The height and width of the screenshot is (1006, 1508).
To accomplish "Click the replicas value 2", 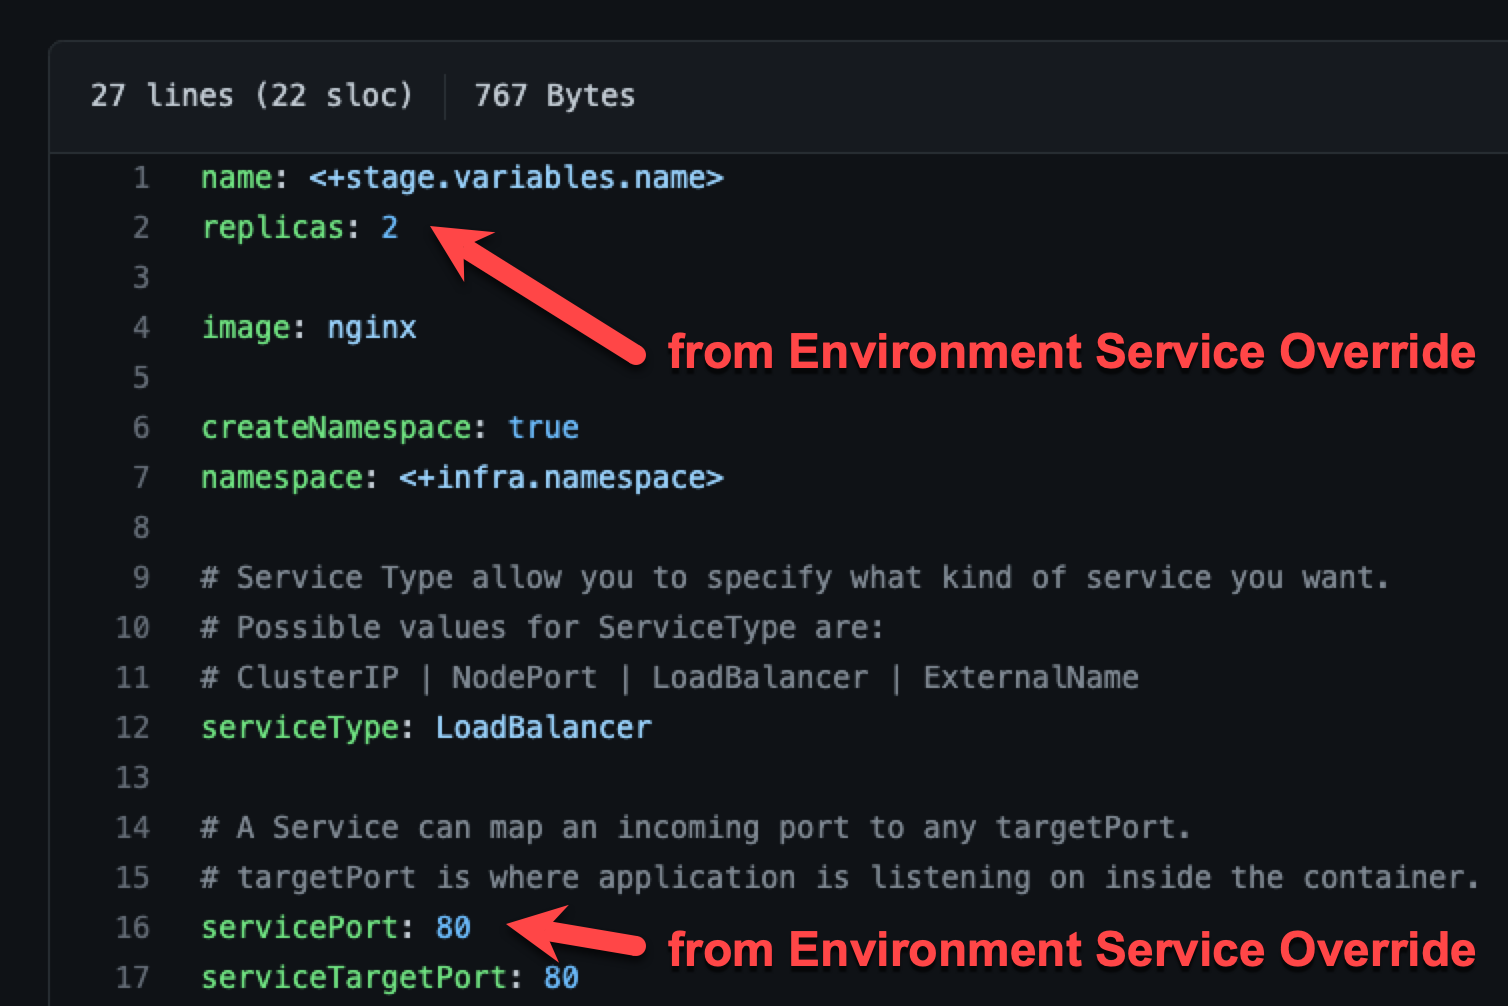I will tap(389, 228).
